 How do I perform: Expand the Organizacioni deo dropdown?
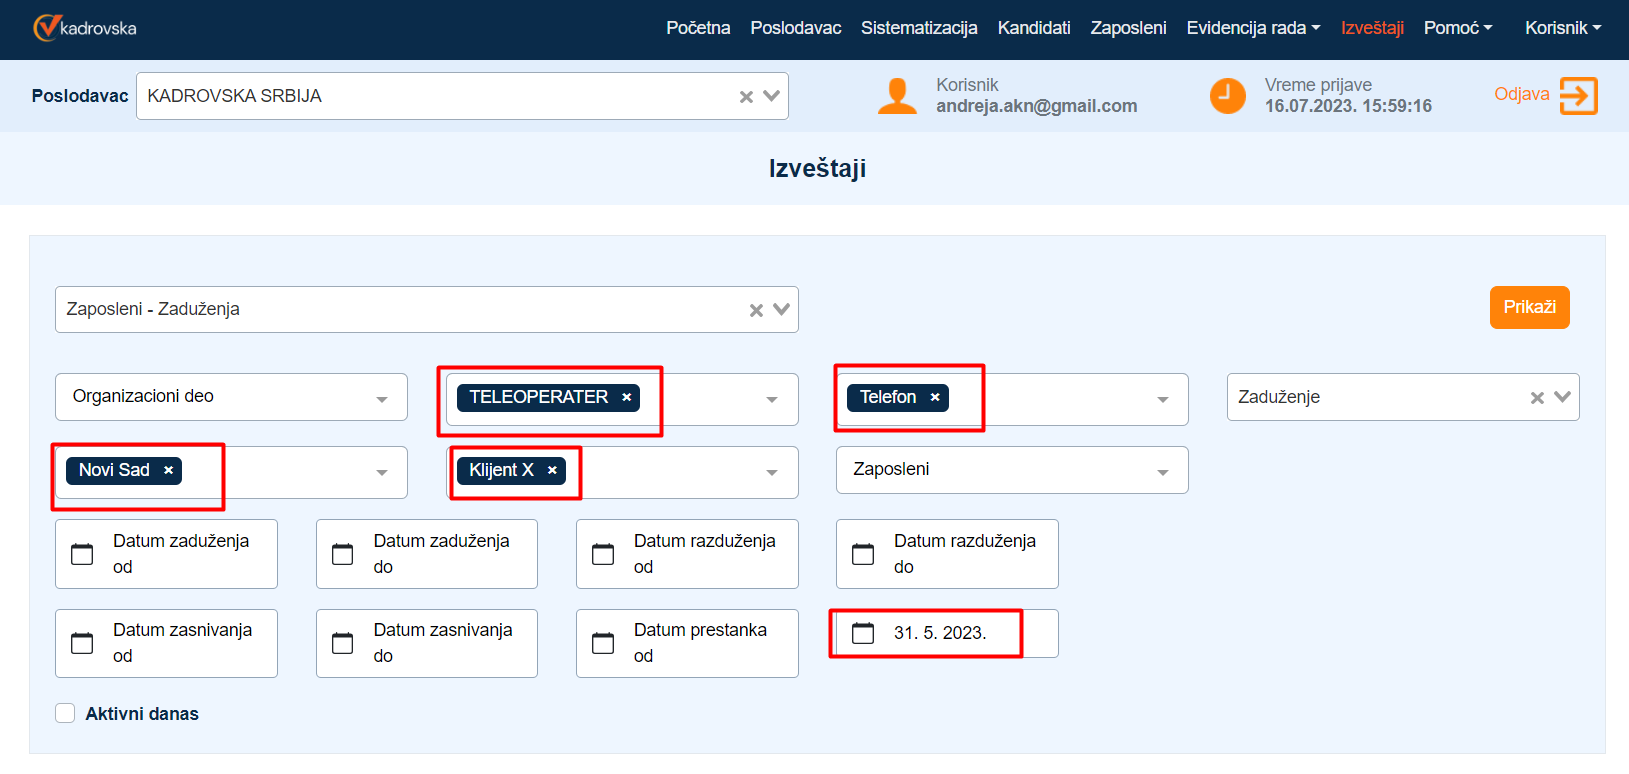coord(381,398)
